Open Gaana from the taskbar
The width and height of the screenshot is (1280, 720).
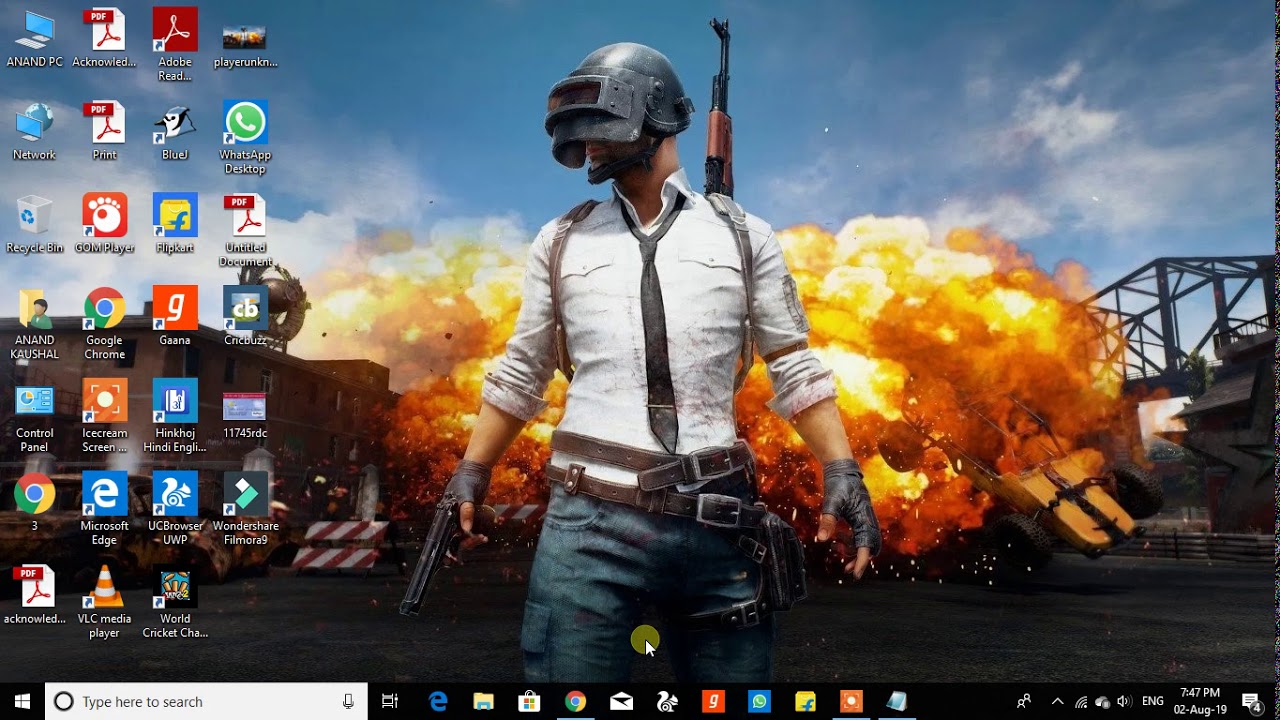pos(713,702)
